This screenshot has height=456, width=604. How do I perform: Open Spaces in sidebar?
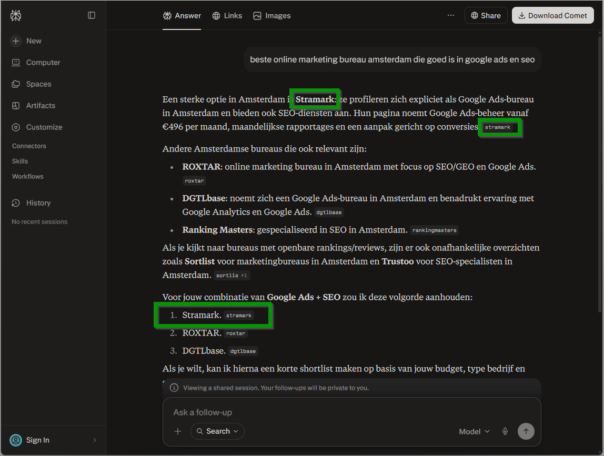click(x=32, y=84)
